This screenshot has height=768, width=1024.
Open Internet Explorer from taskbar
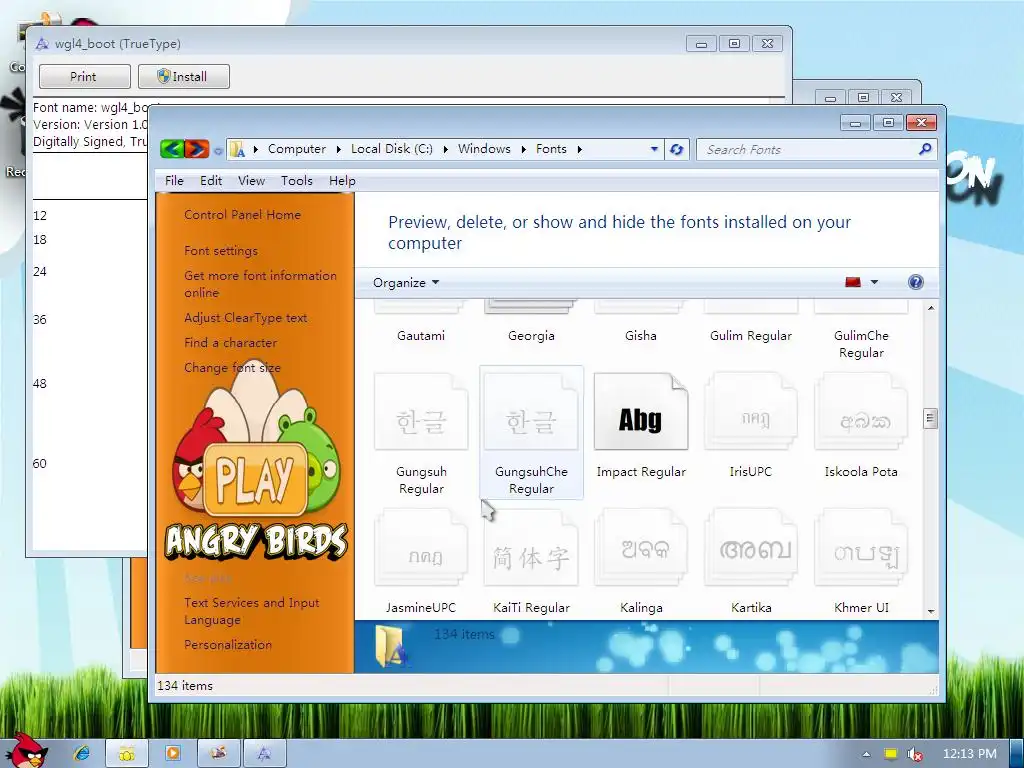[x=82, y=753]
